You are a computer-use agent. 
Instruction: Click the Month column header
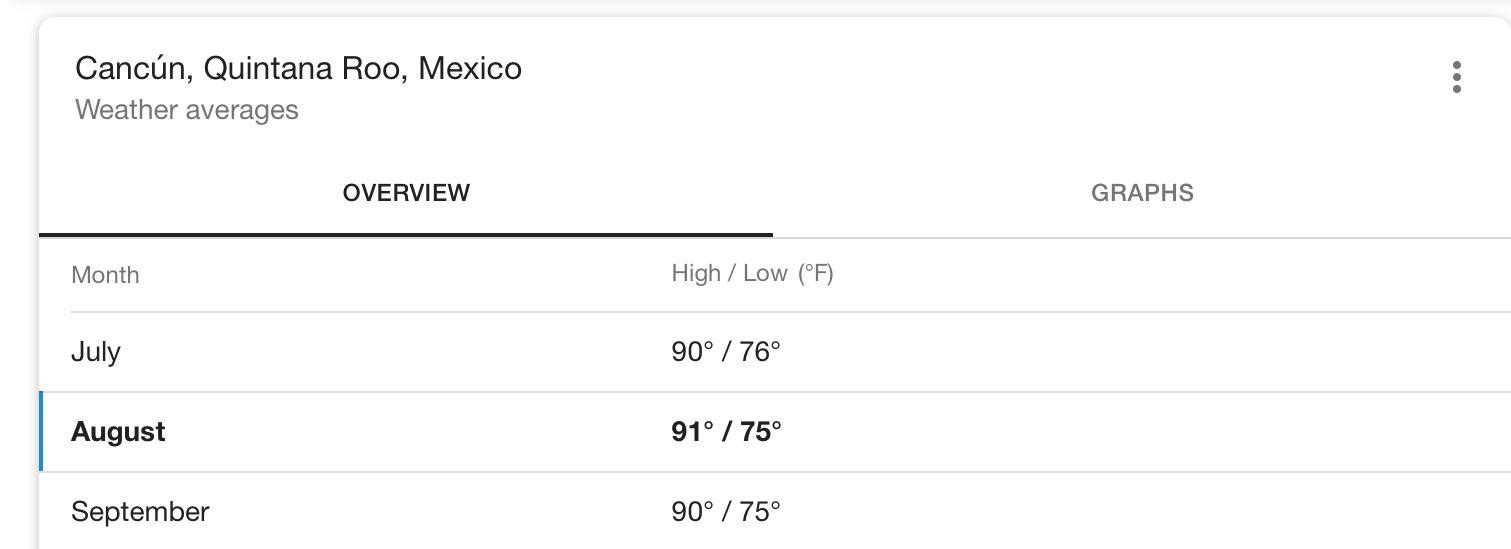tap(105, 275)
